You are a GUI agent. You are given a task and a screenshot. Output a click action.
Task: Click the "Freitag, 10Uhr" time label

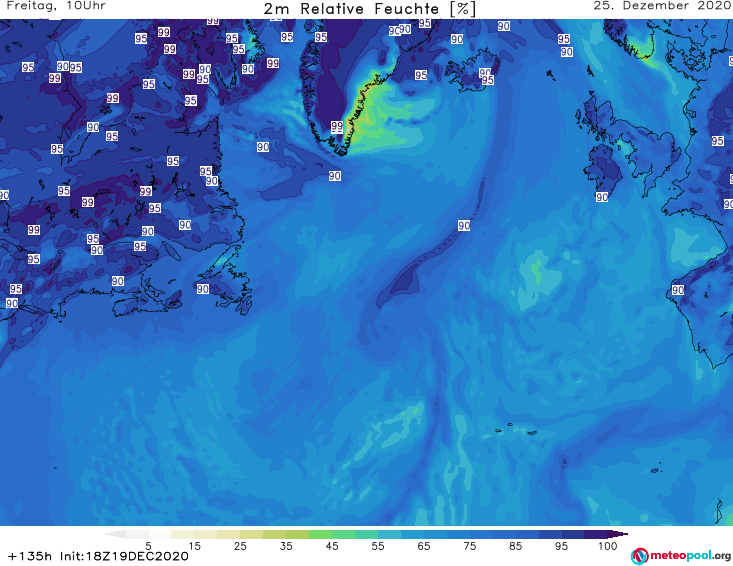coord(56,6)
